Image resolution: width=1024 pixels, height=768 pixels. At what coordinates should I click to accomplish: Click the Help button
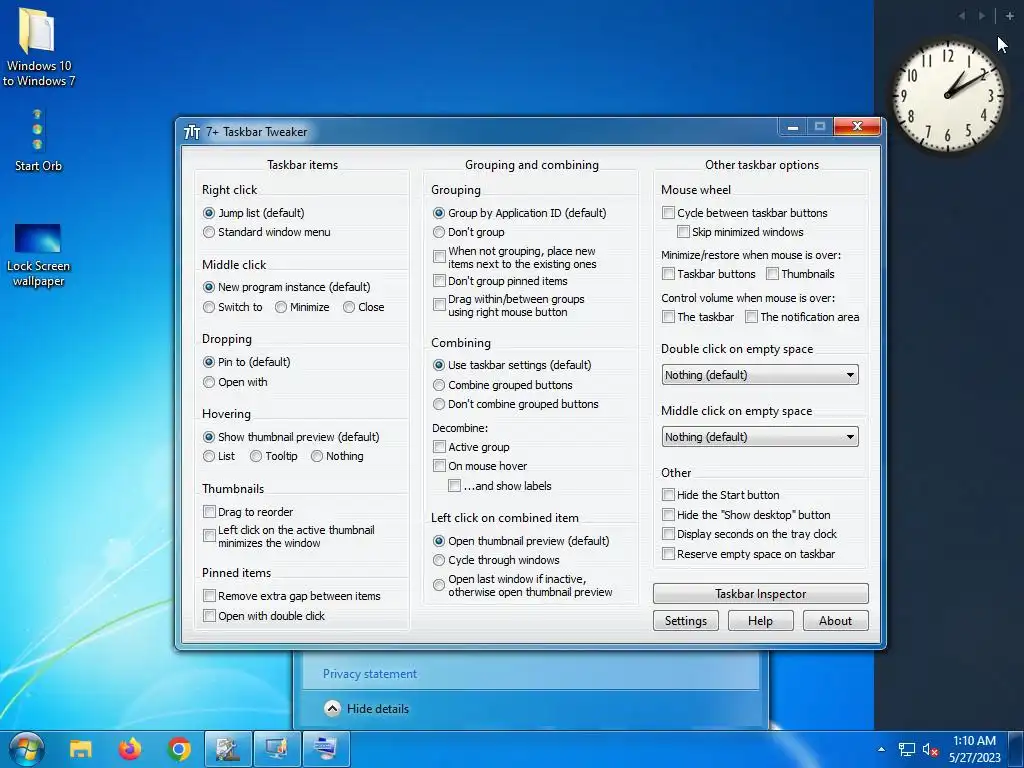coord(760,620)
